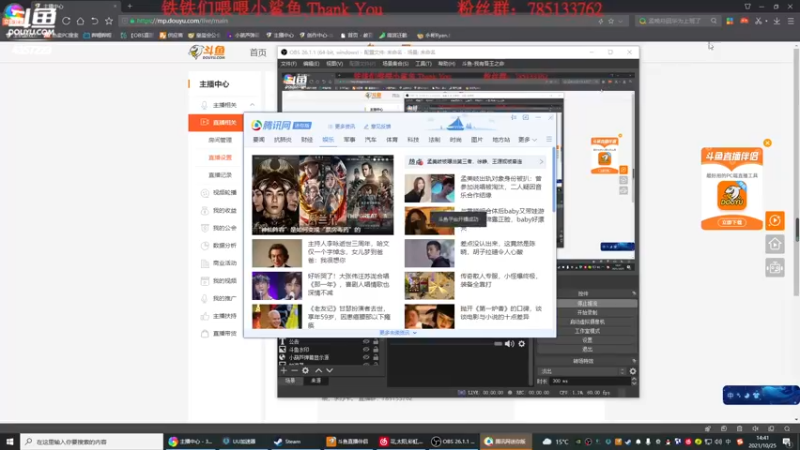Viewport: 800px width, 450px height.
Task: Move source down arrow in OBS
Action: 330,370
